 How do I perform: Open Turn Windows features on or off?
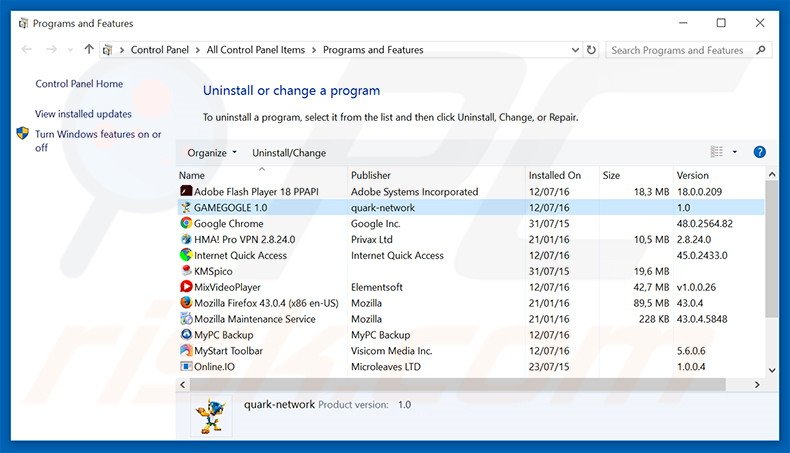98,141
